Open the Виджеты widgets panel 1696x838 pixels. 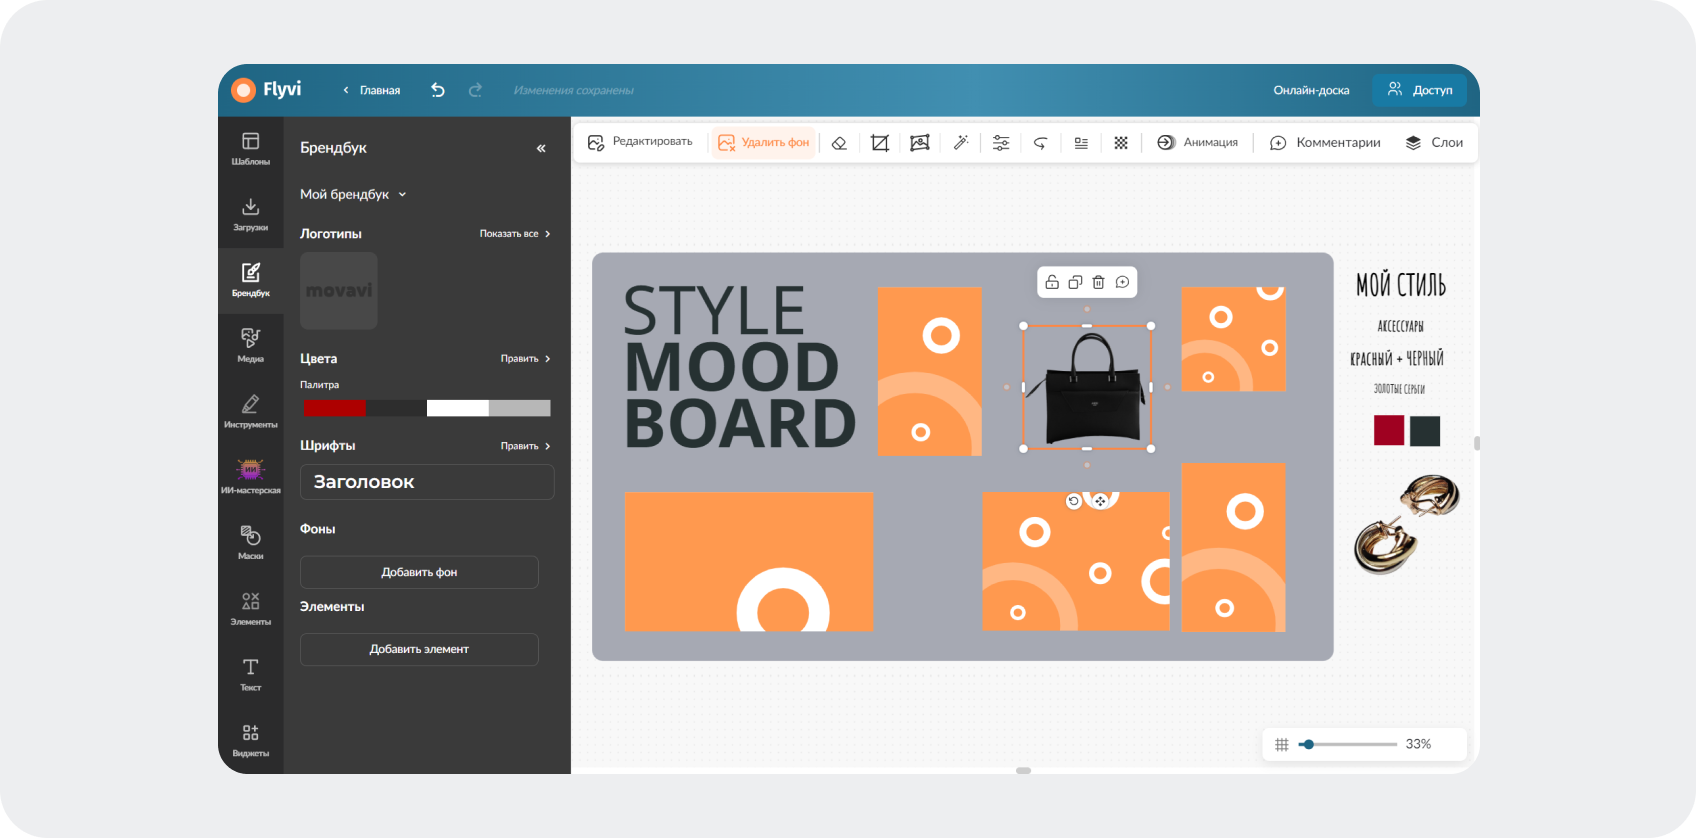tap(250, 740)
